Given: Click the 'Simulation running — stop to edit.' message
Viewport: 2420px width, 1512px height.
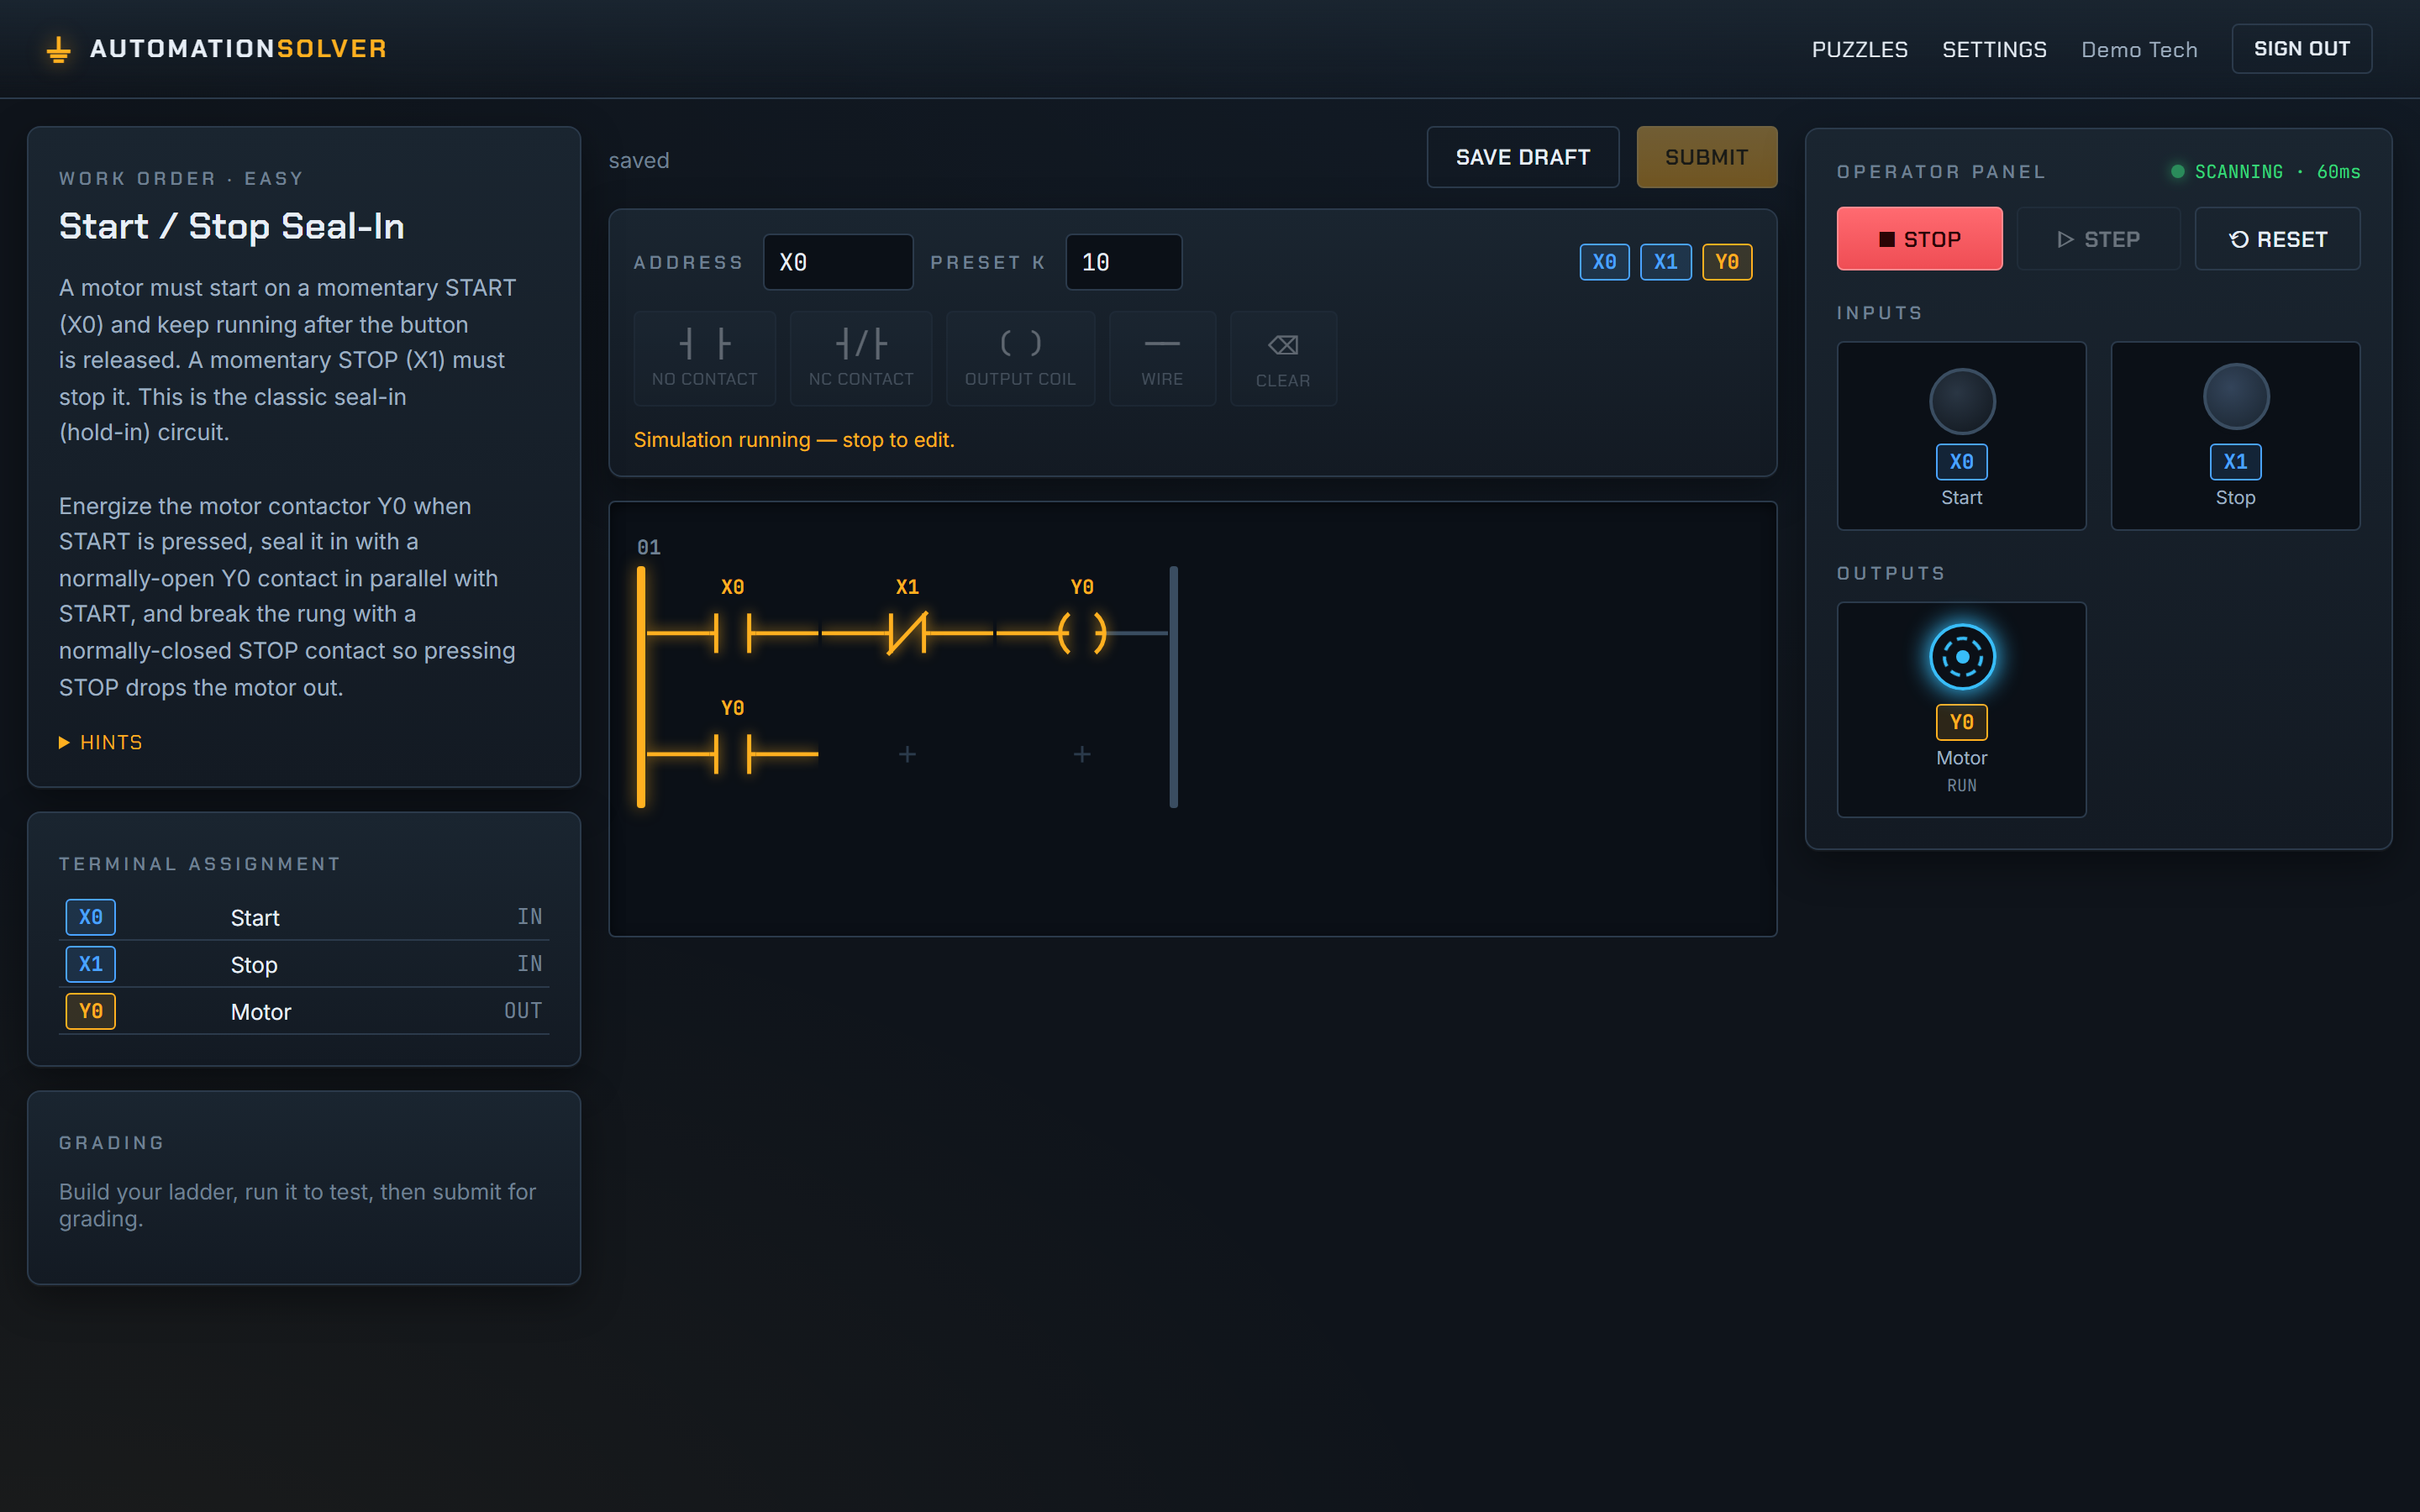Looking at the screenshot, I should tap(794, 440).
